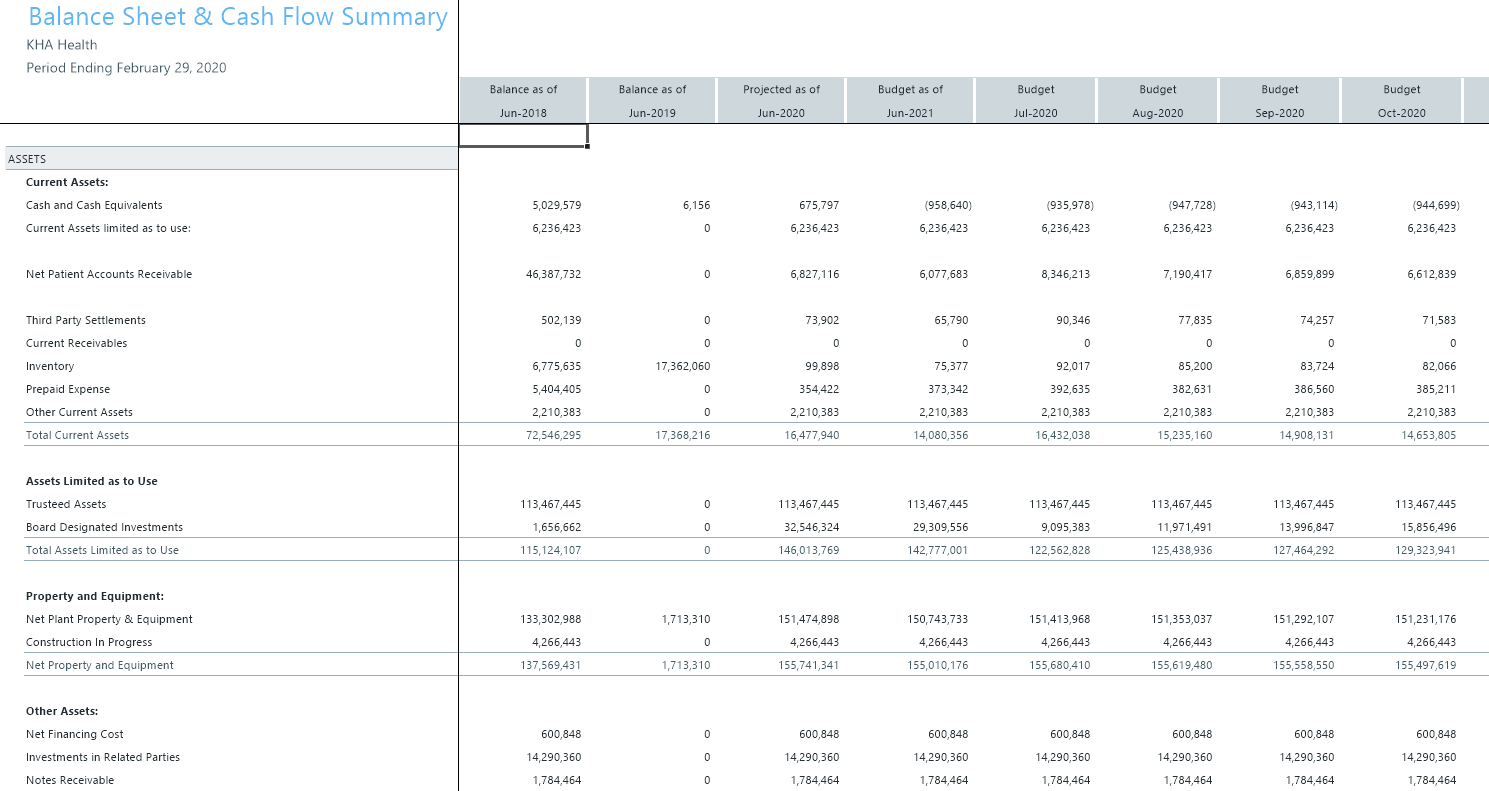
Task: Click the Balance Sheet & Cash Flow Summary title
Action: tap(237, 17)
